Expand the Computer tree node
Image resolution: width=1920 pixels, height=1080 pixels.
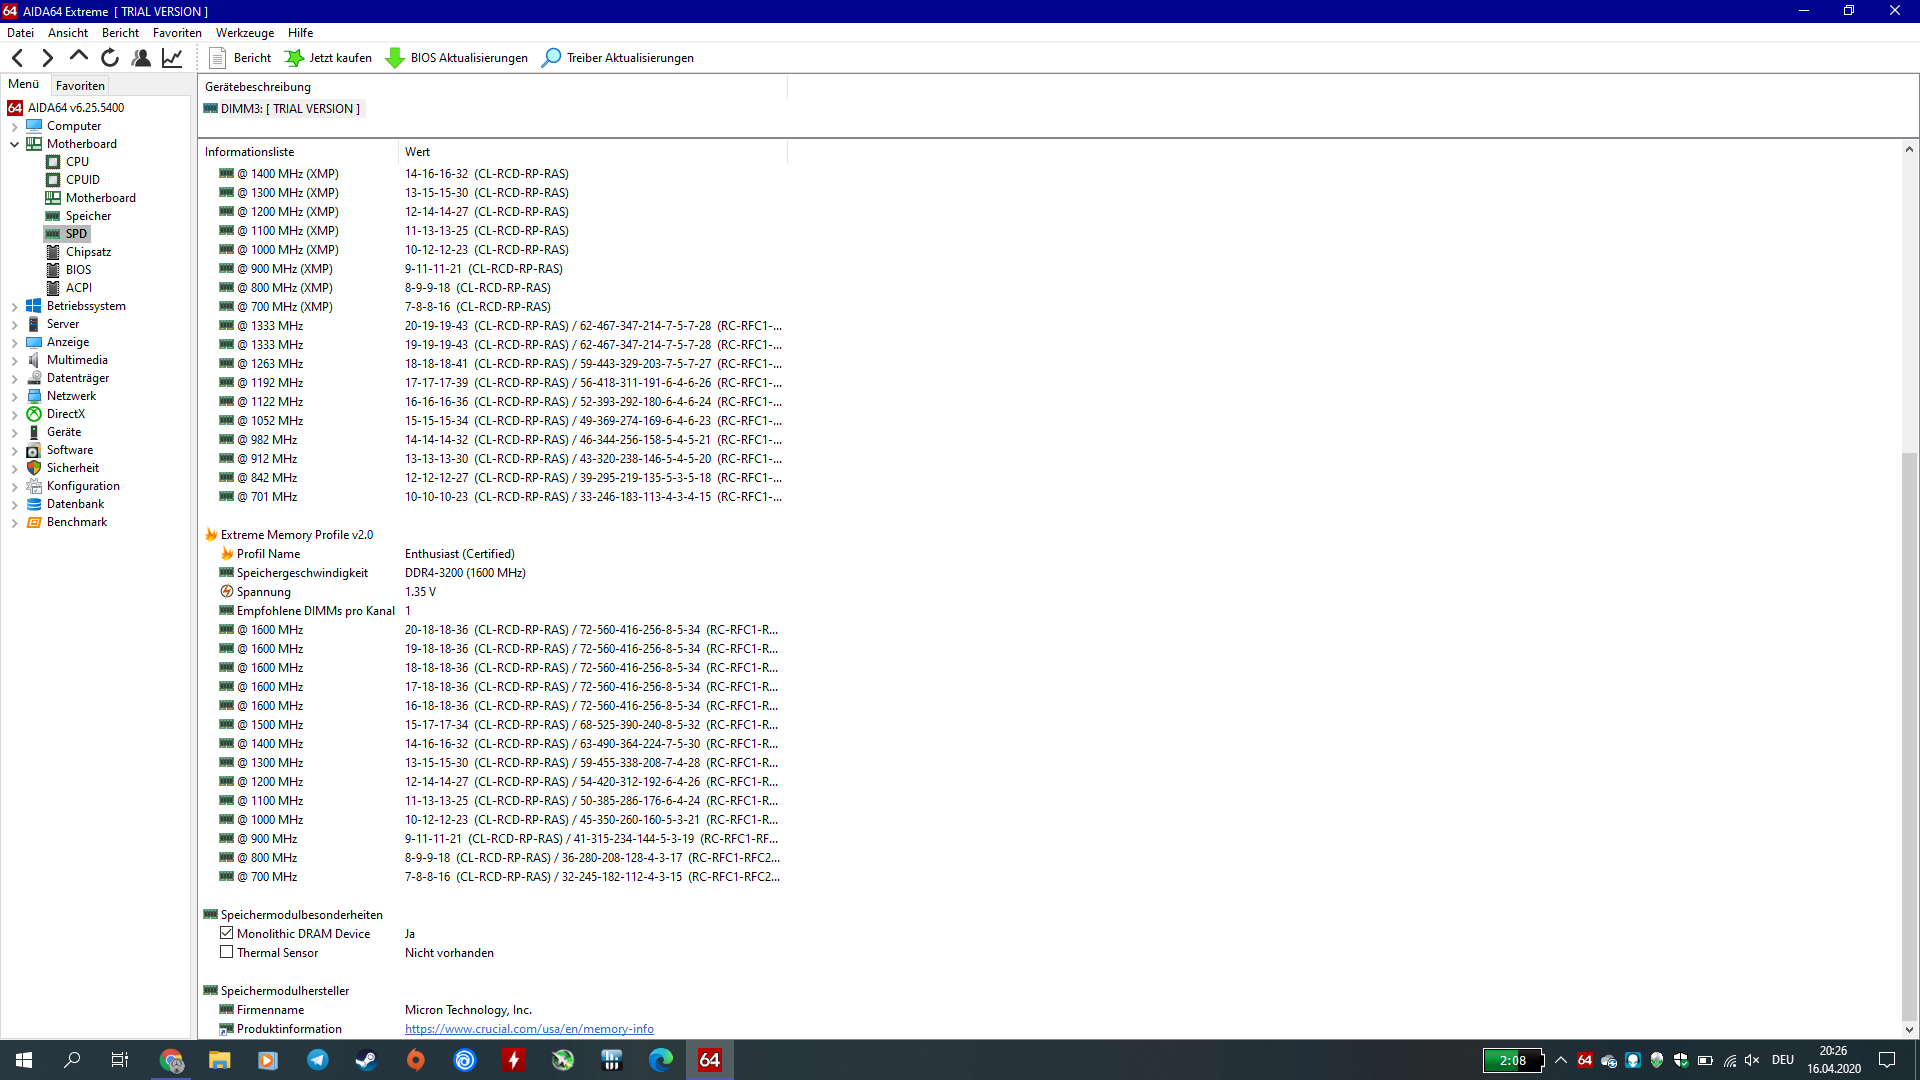[15, 126]
